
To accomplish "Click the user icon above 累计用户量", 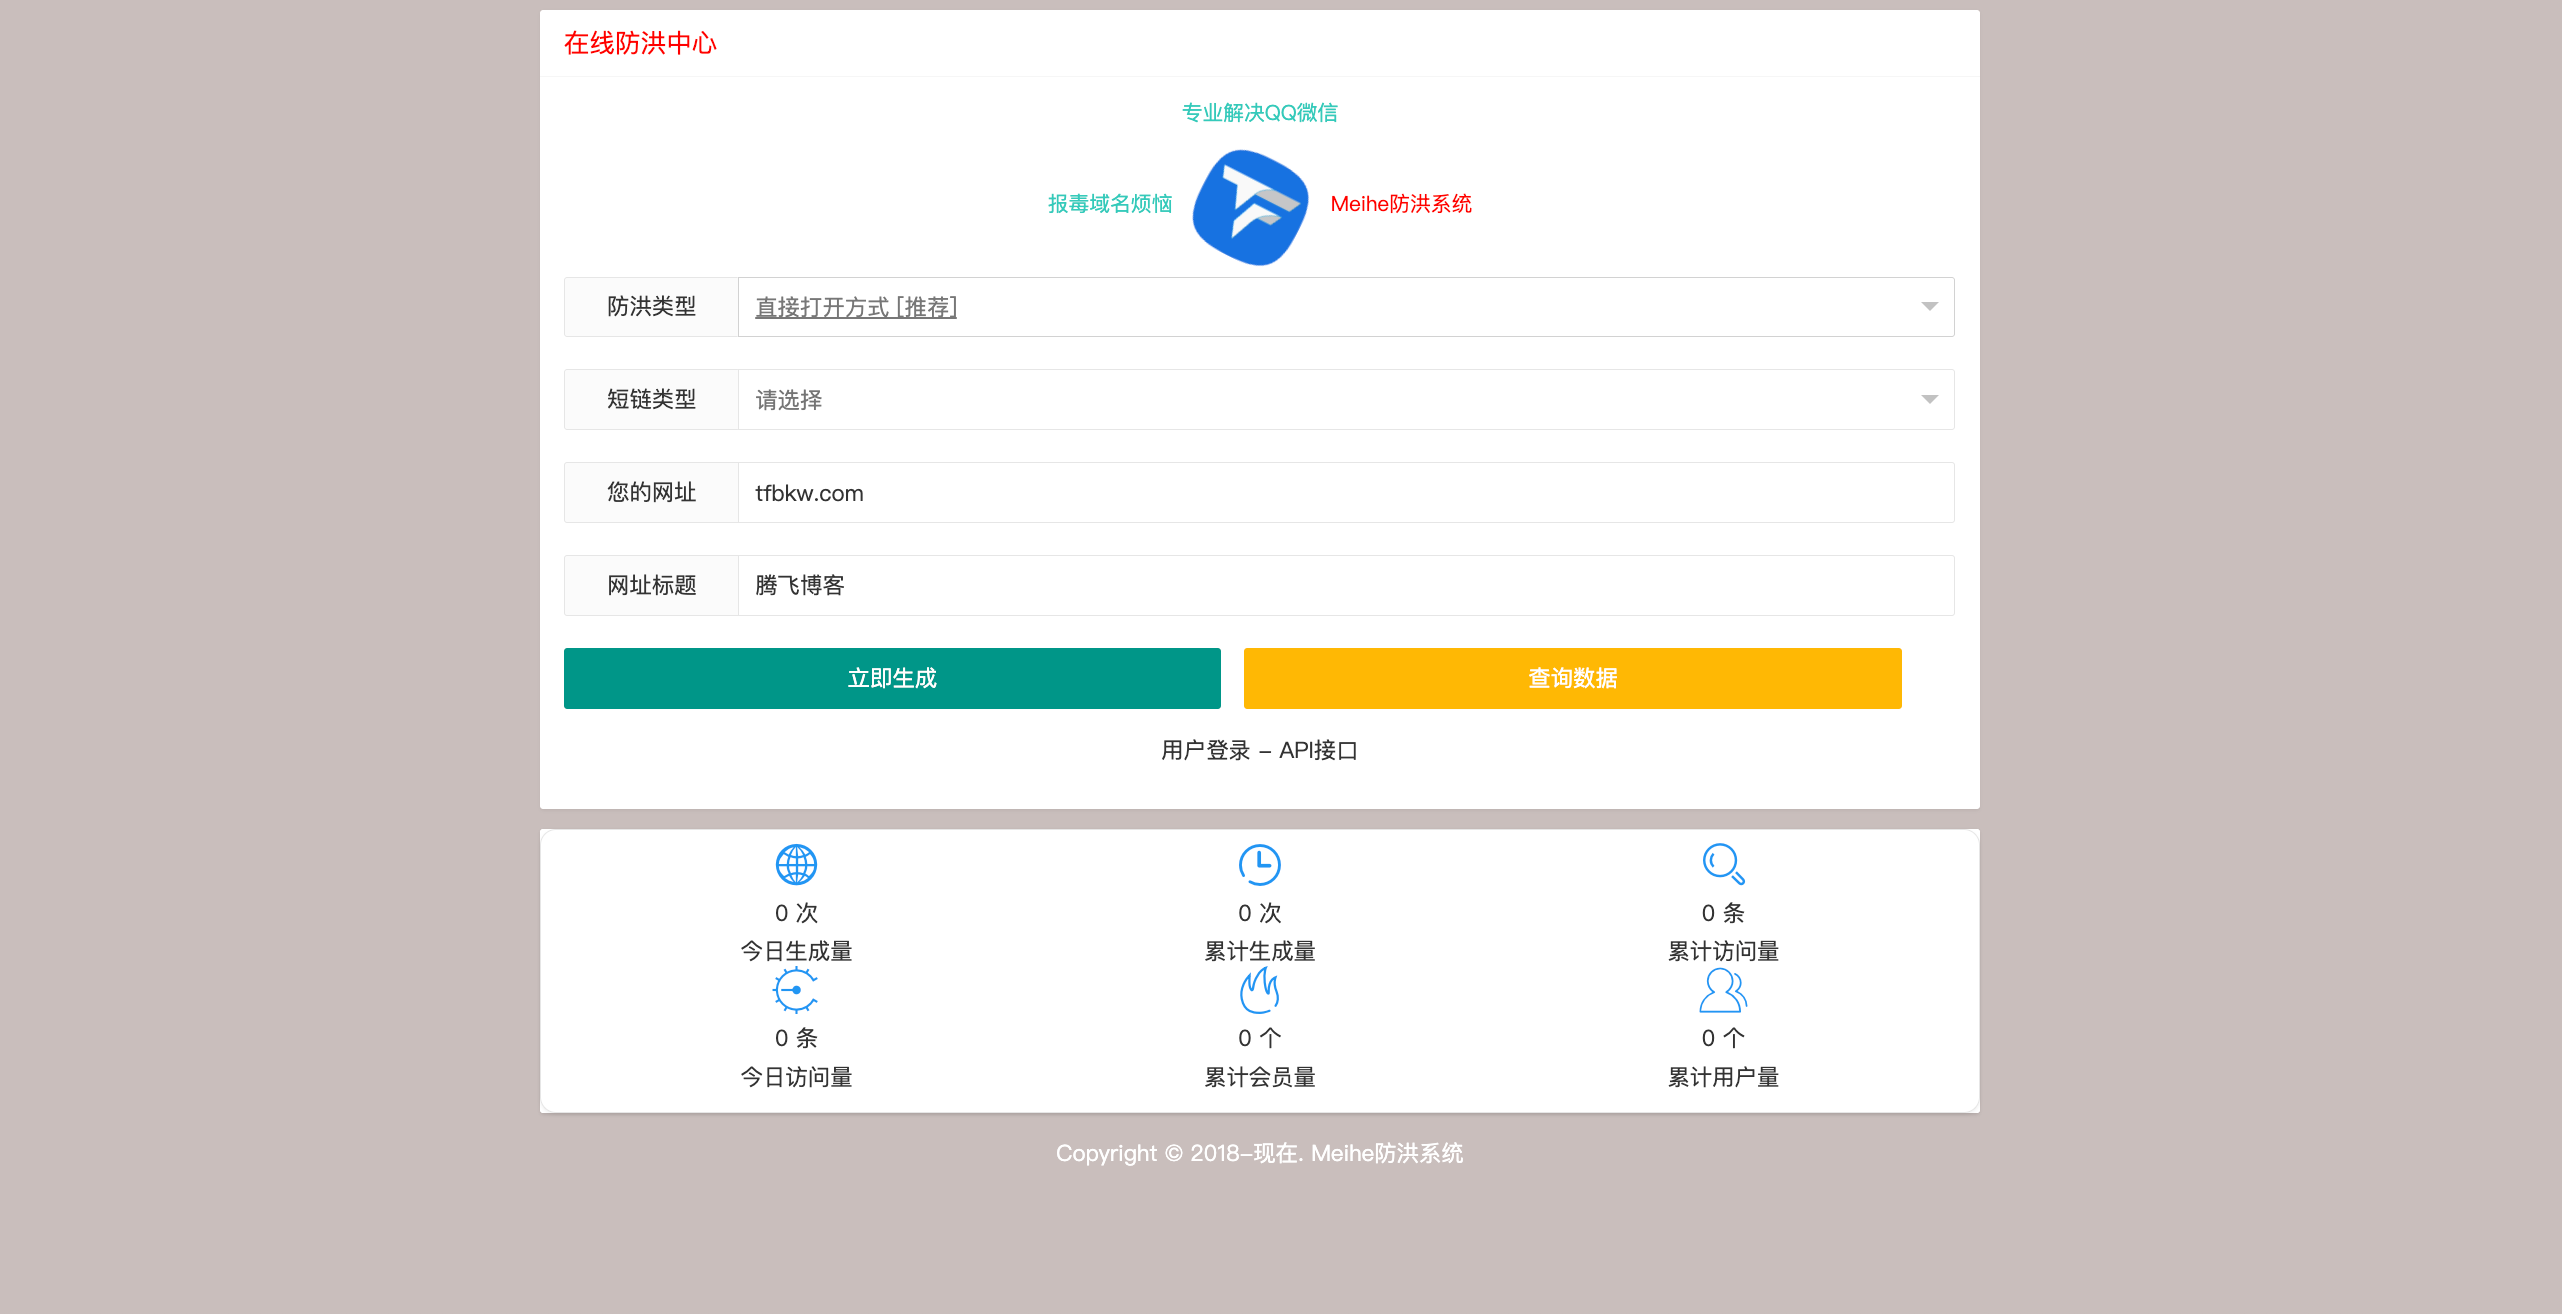I will click(1723, 990).
